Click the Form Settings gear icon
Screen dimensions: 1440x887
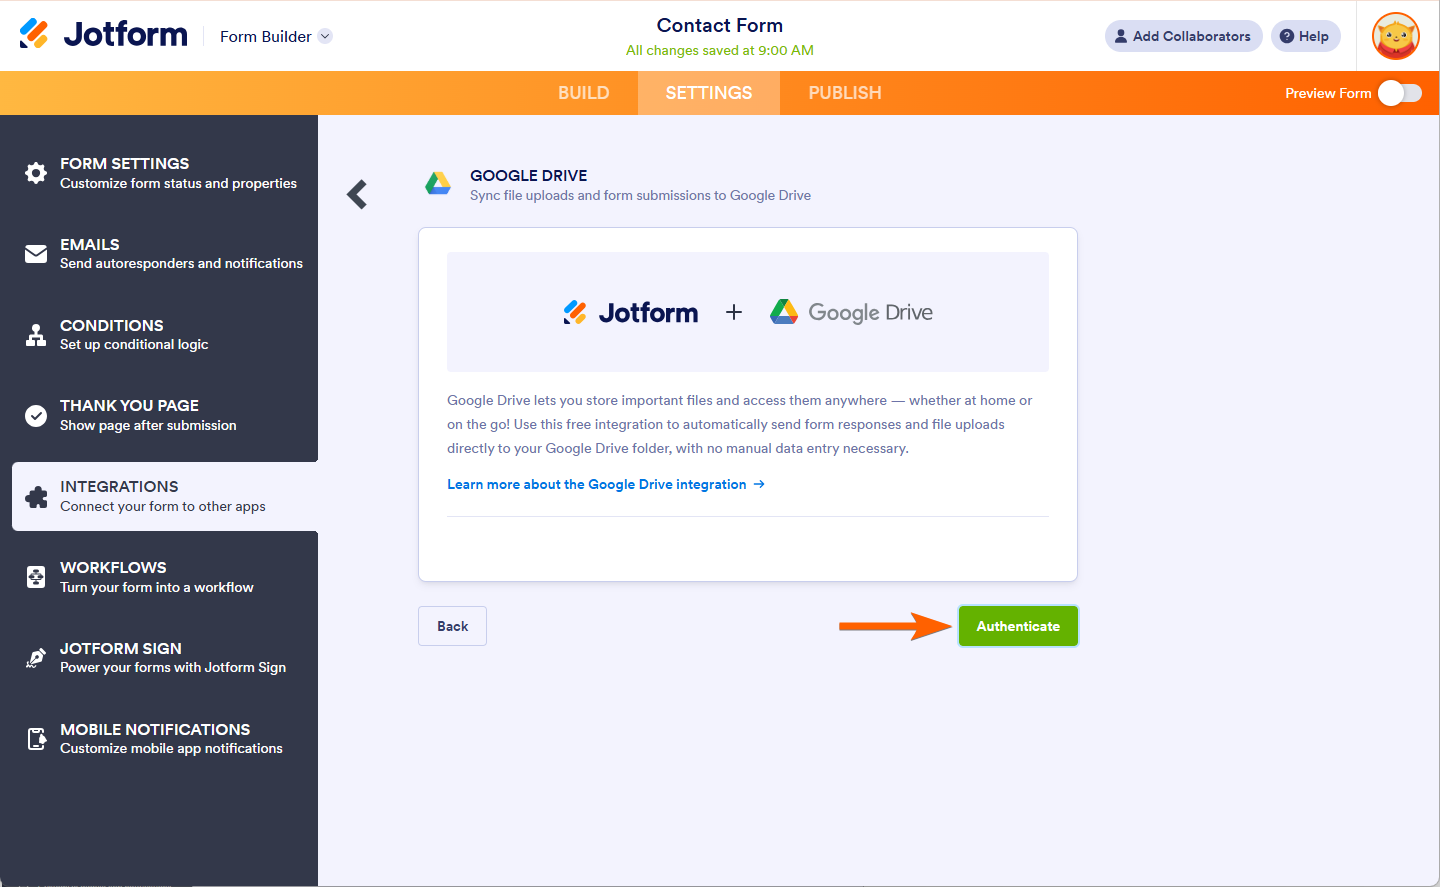[36, 173]
